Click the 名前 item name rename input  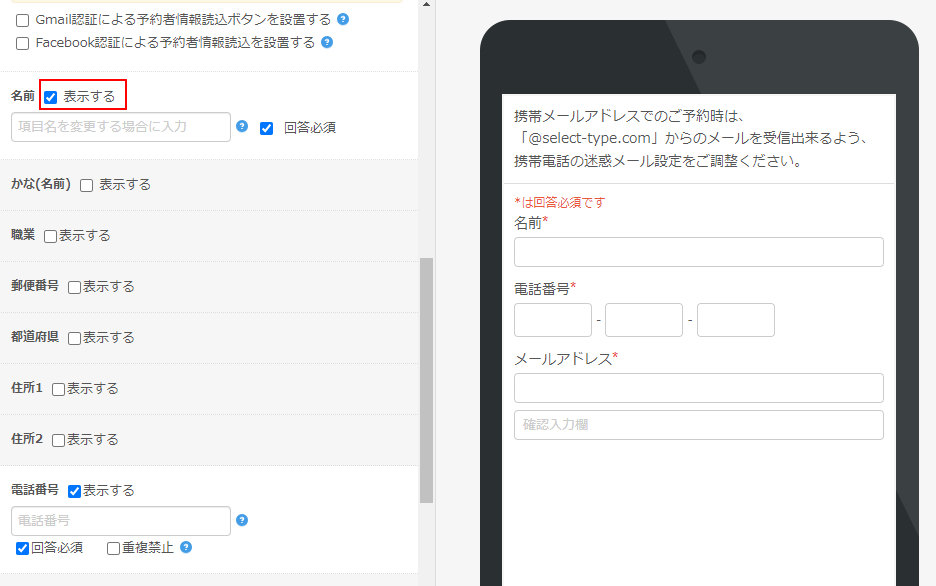121,127
